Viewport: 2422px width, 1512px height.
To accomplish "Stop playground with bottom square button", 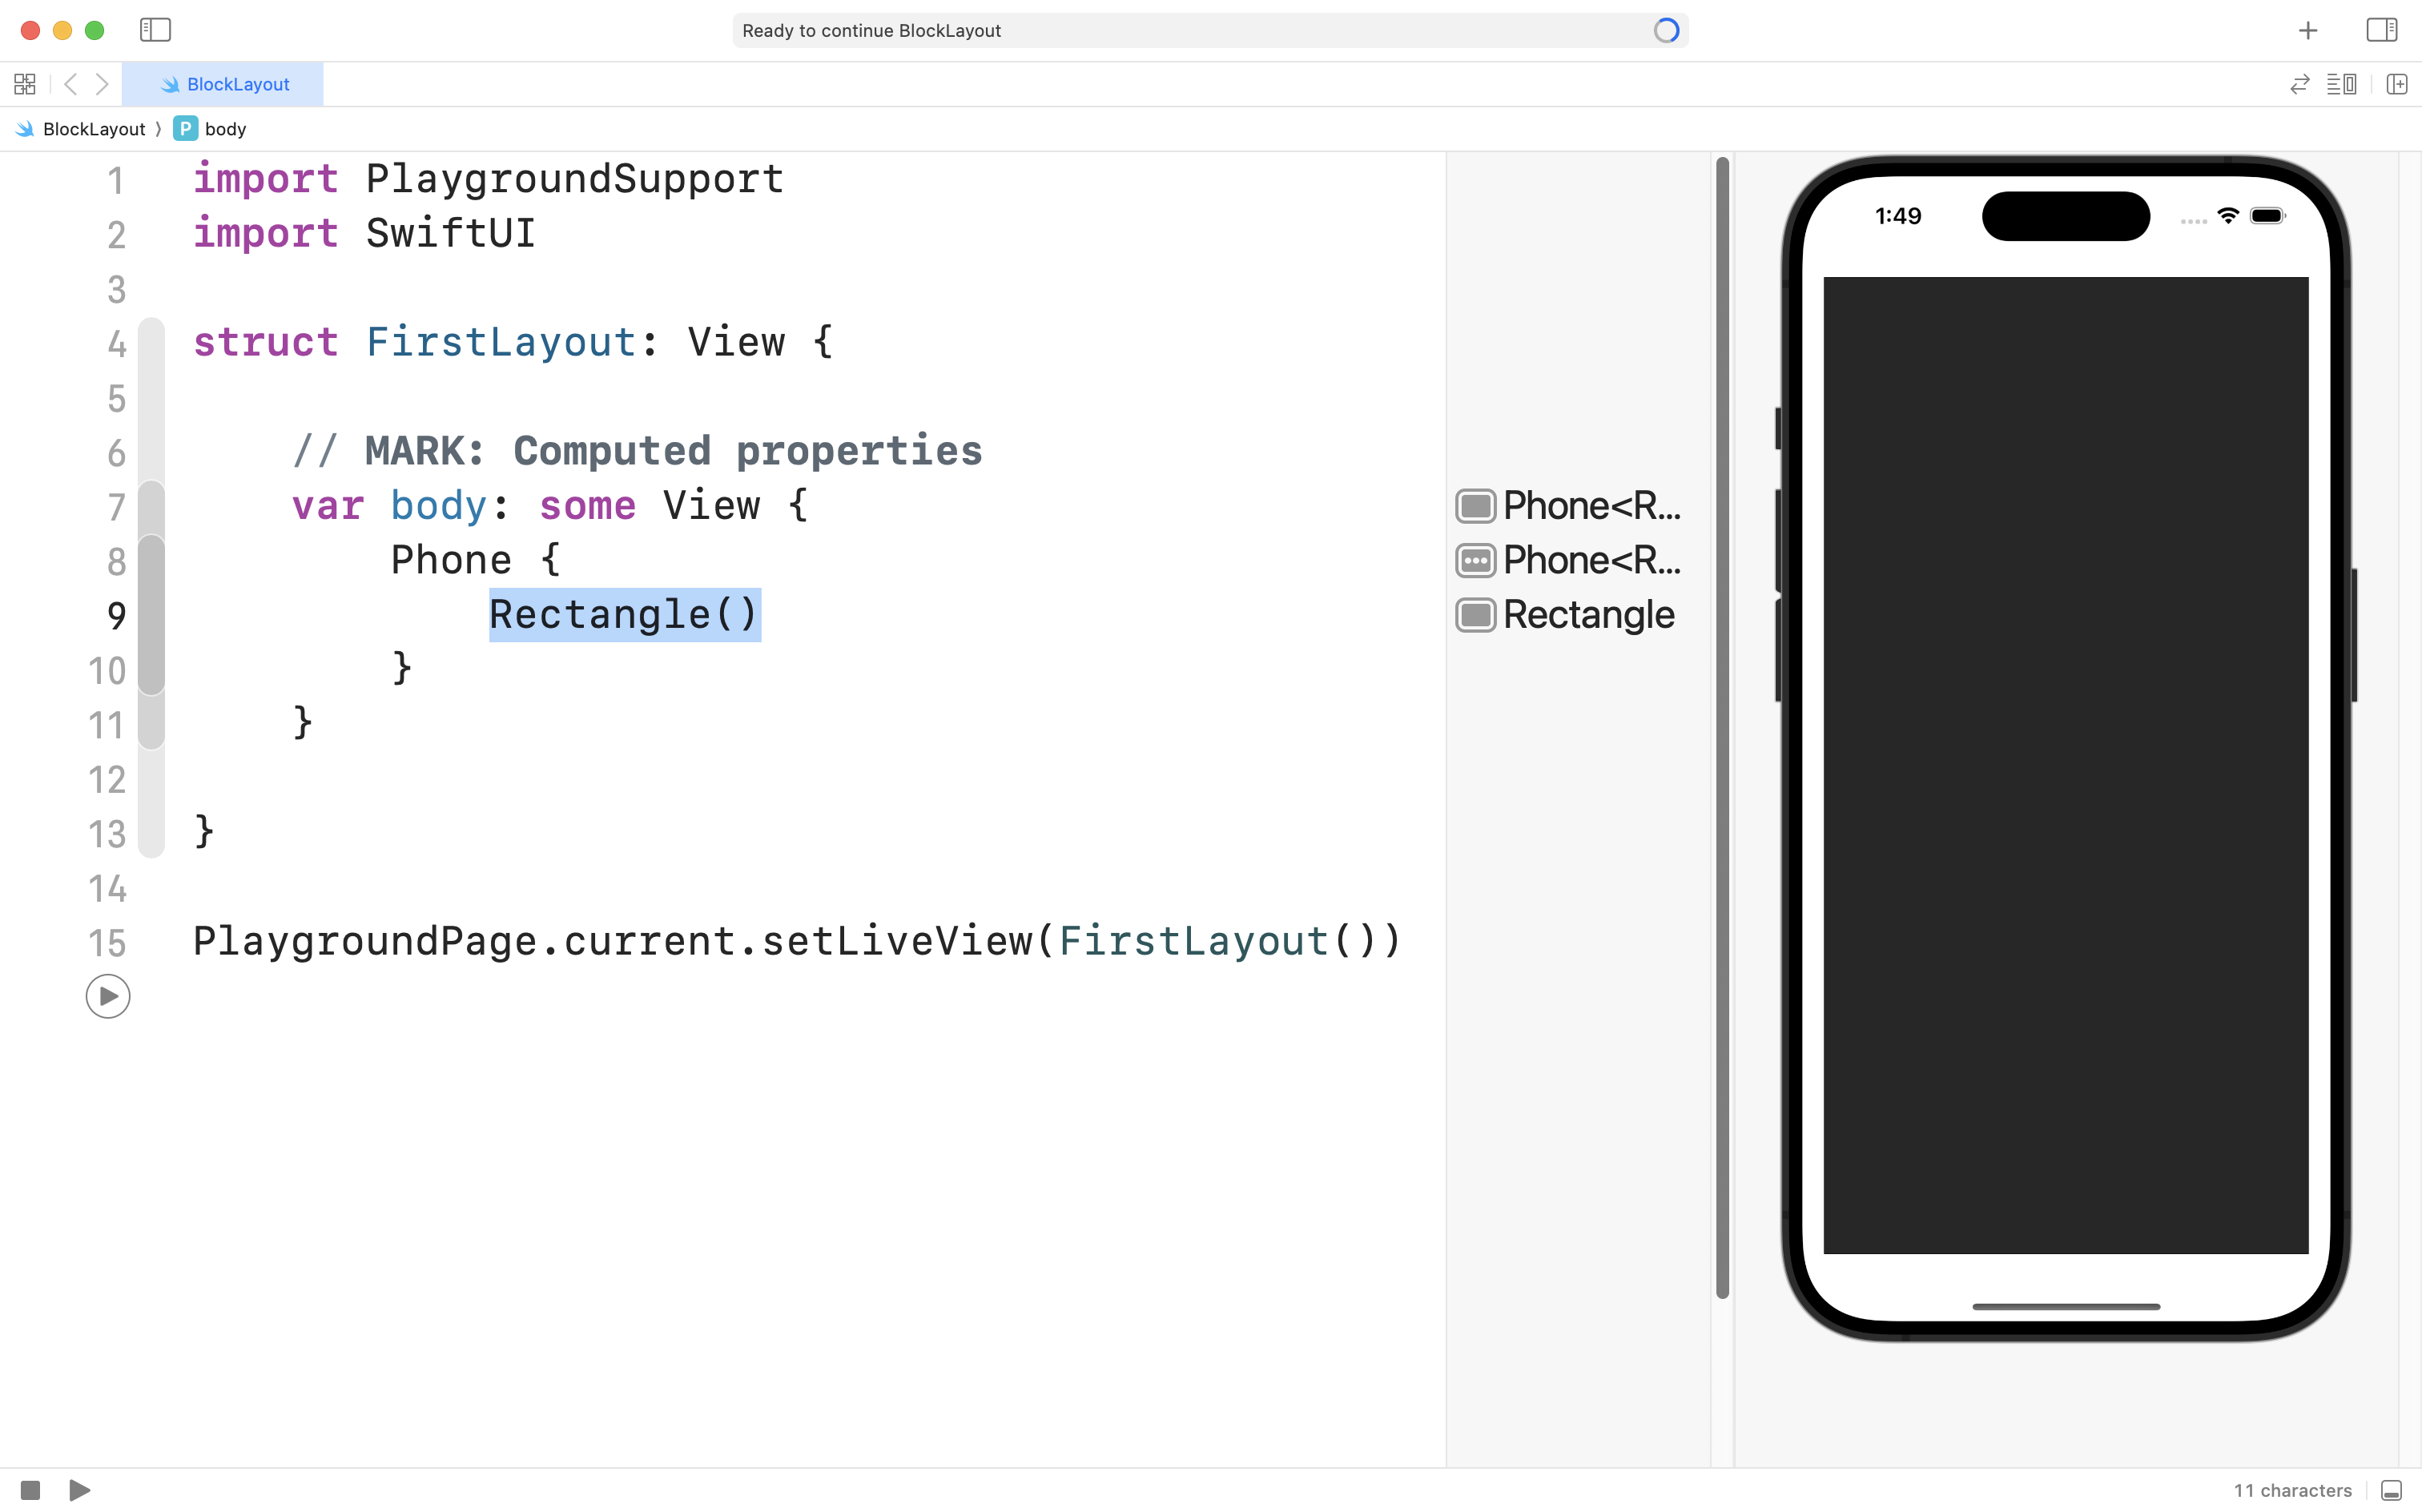I will [30, 1490].
